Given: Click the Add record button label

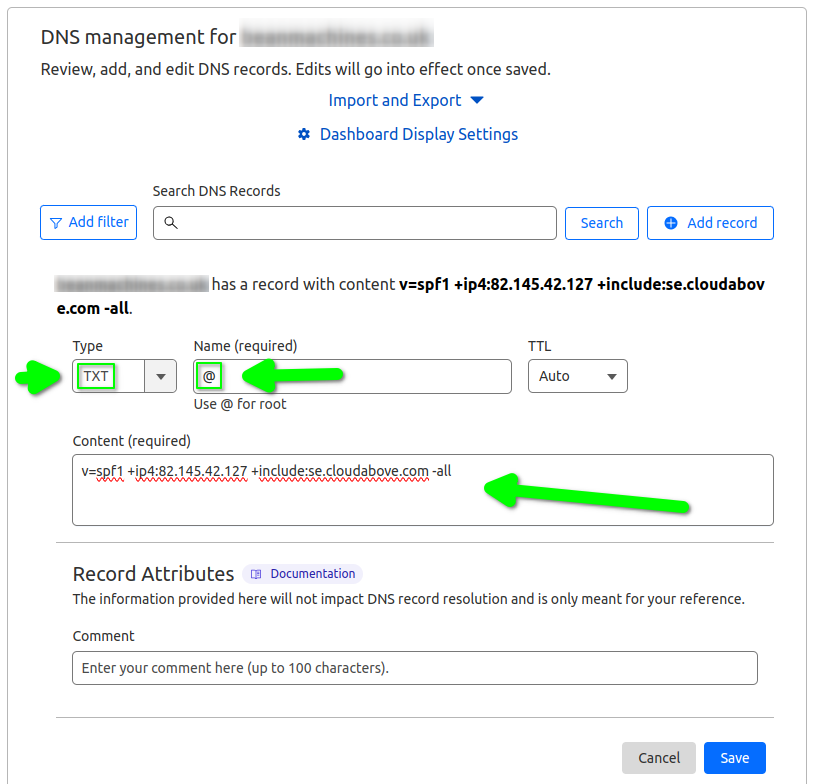Looking at the screenshot, I should click(x=722, y=223).
